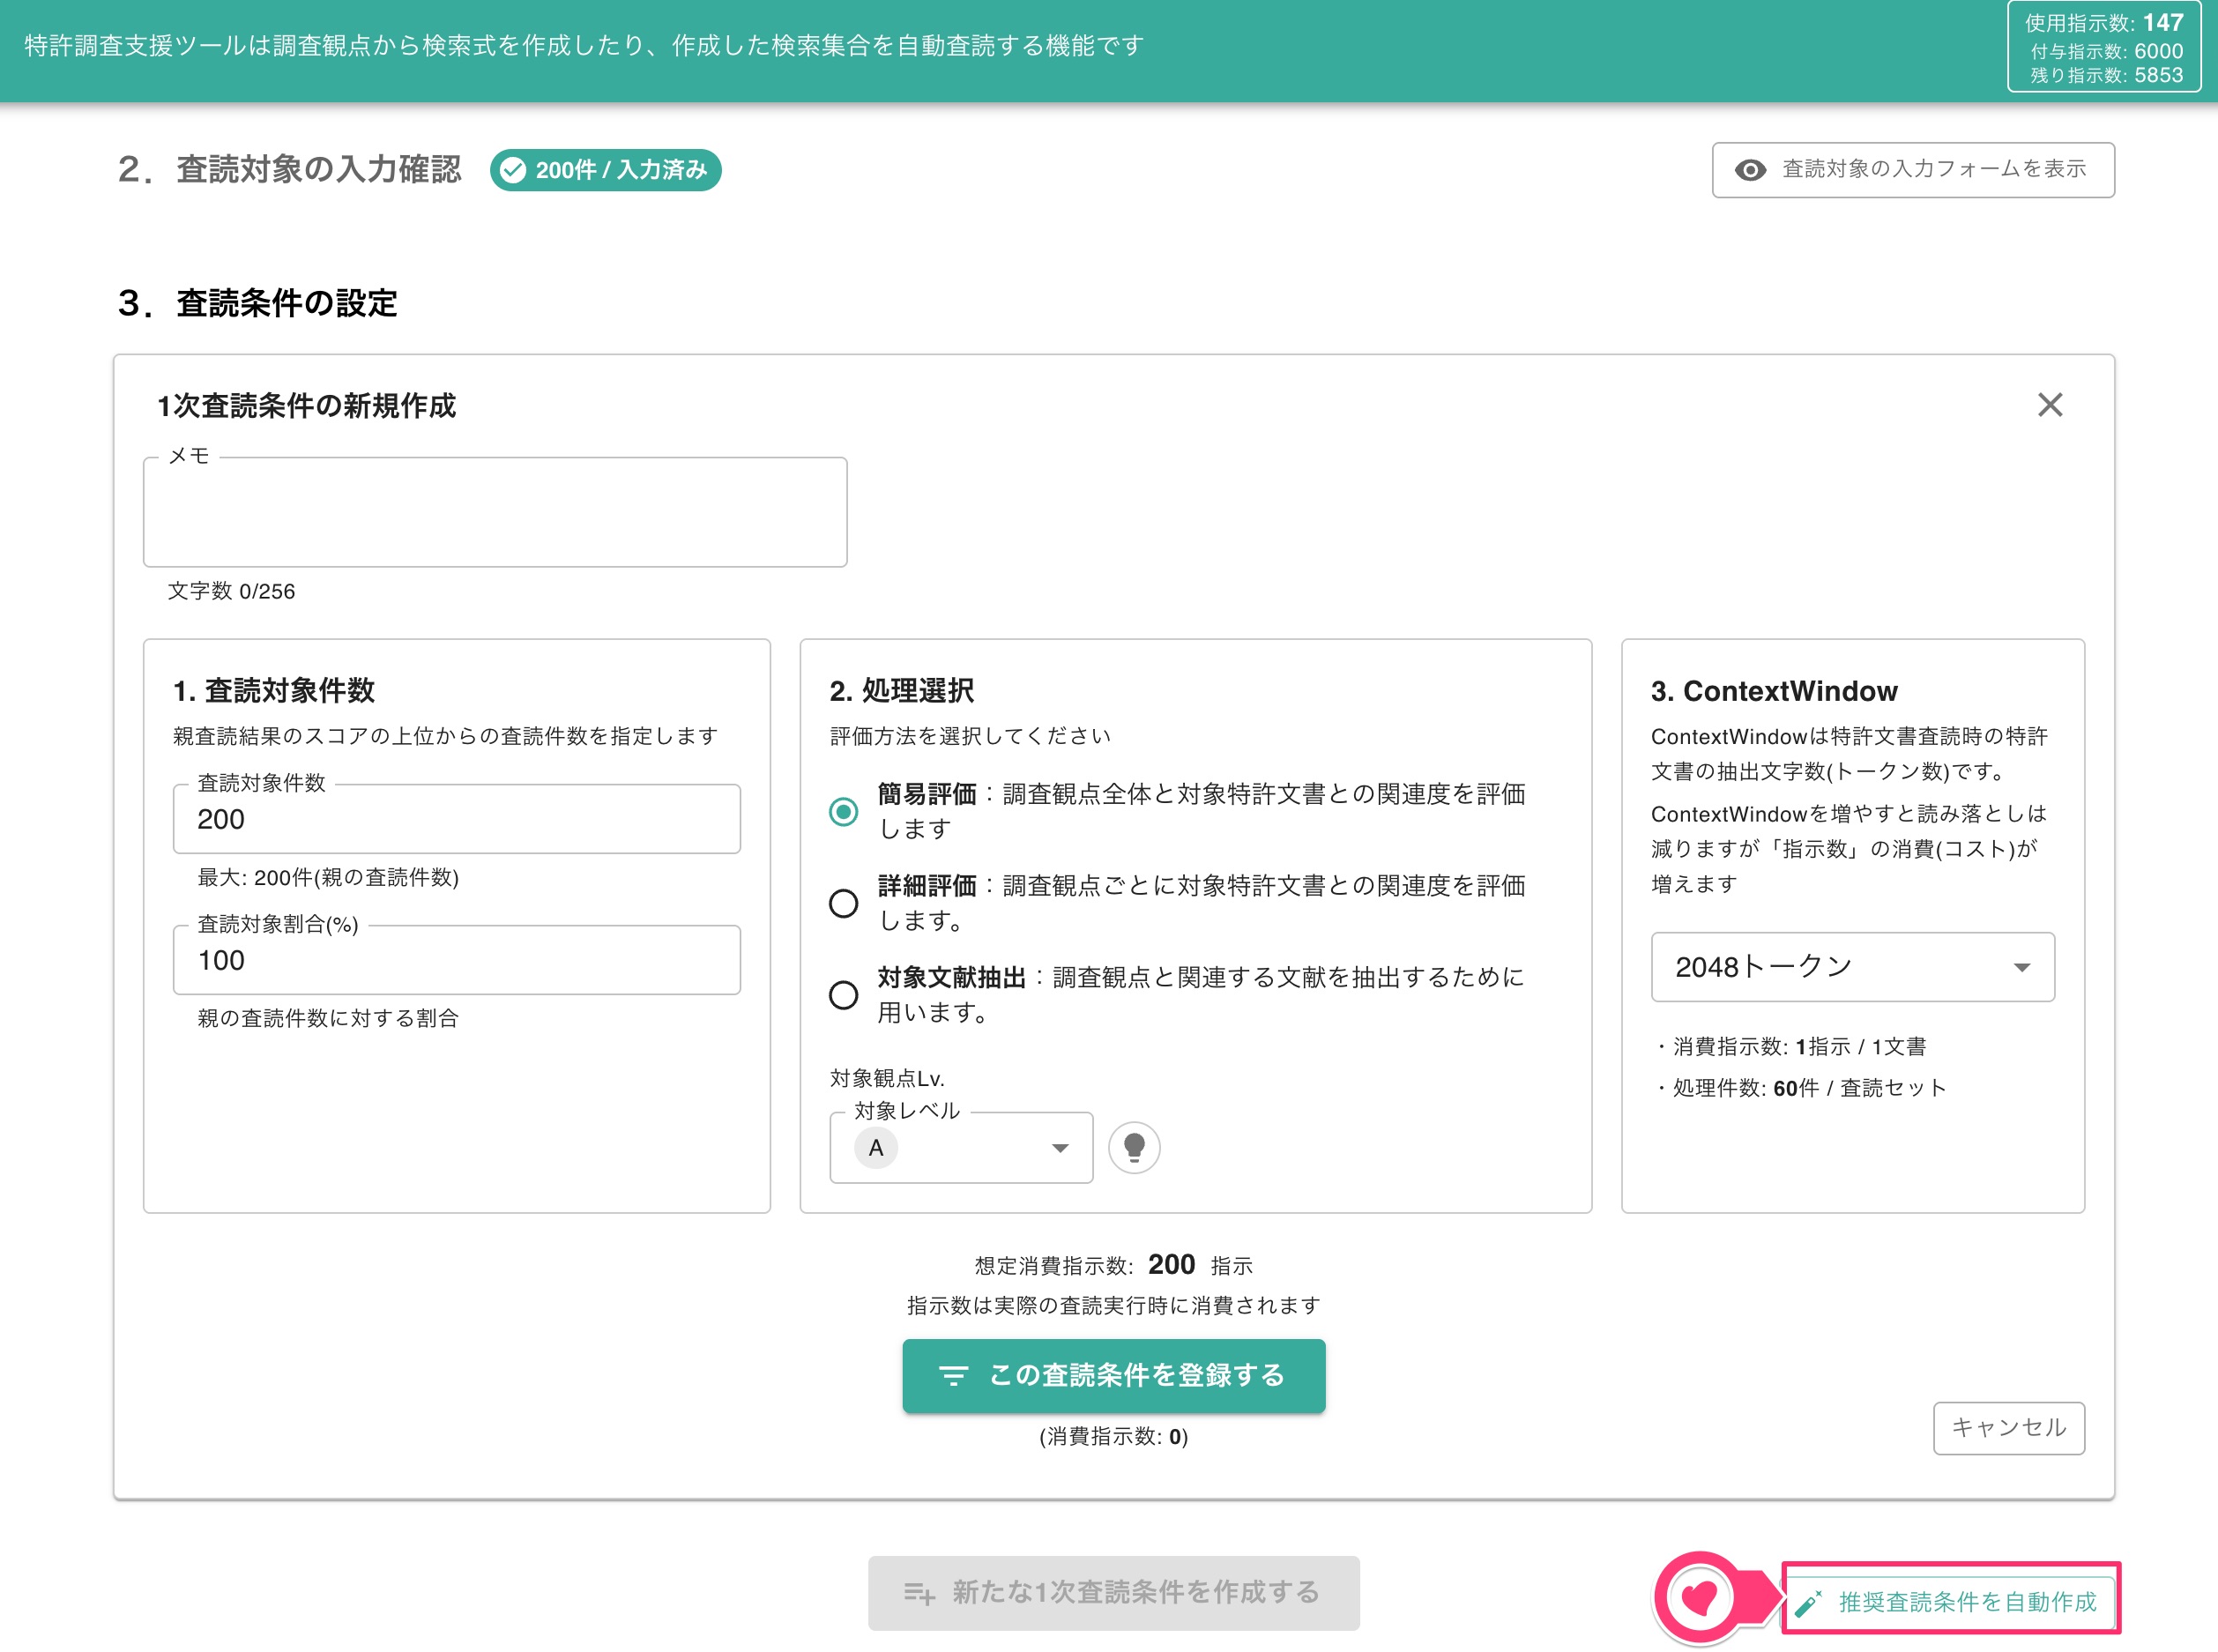Click the checkmark icon in 200件 / 入力済み badge
The image size is (2218, 1652).
513,170
